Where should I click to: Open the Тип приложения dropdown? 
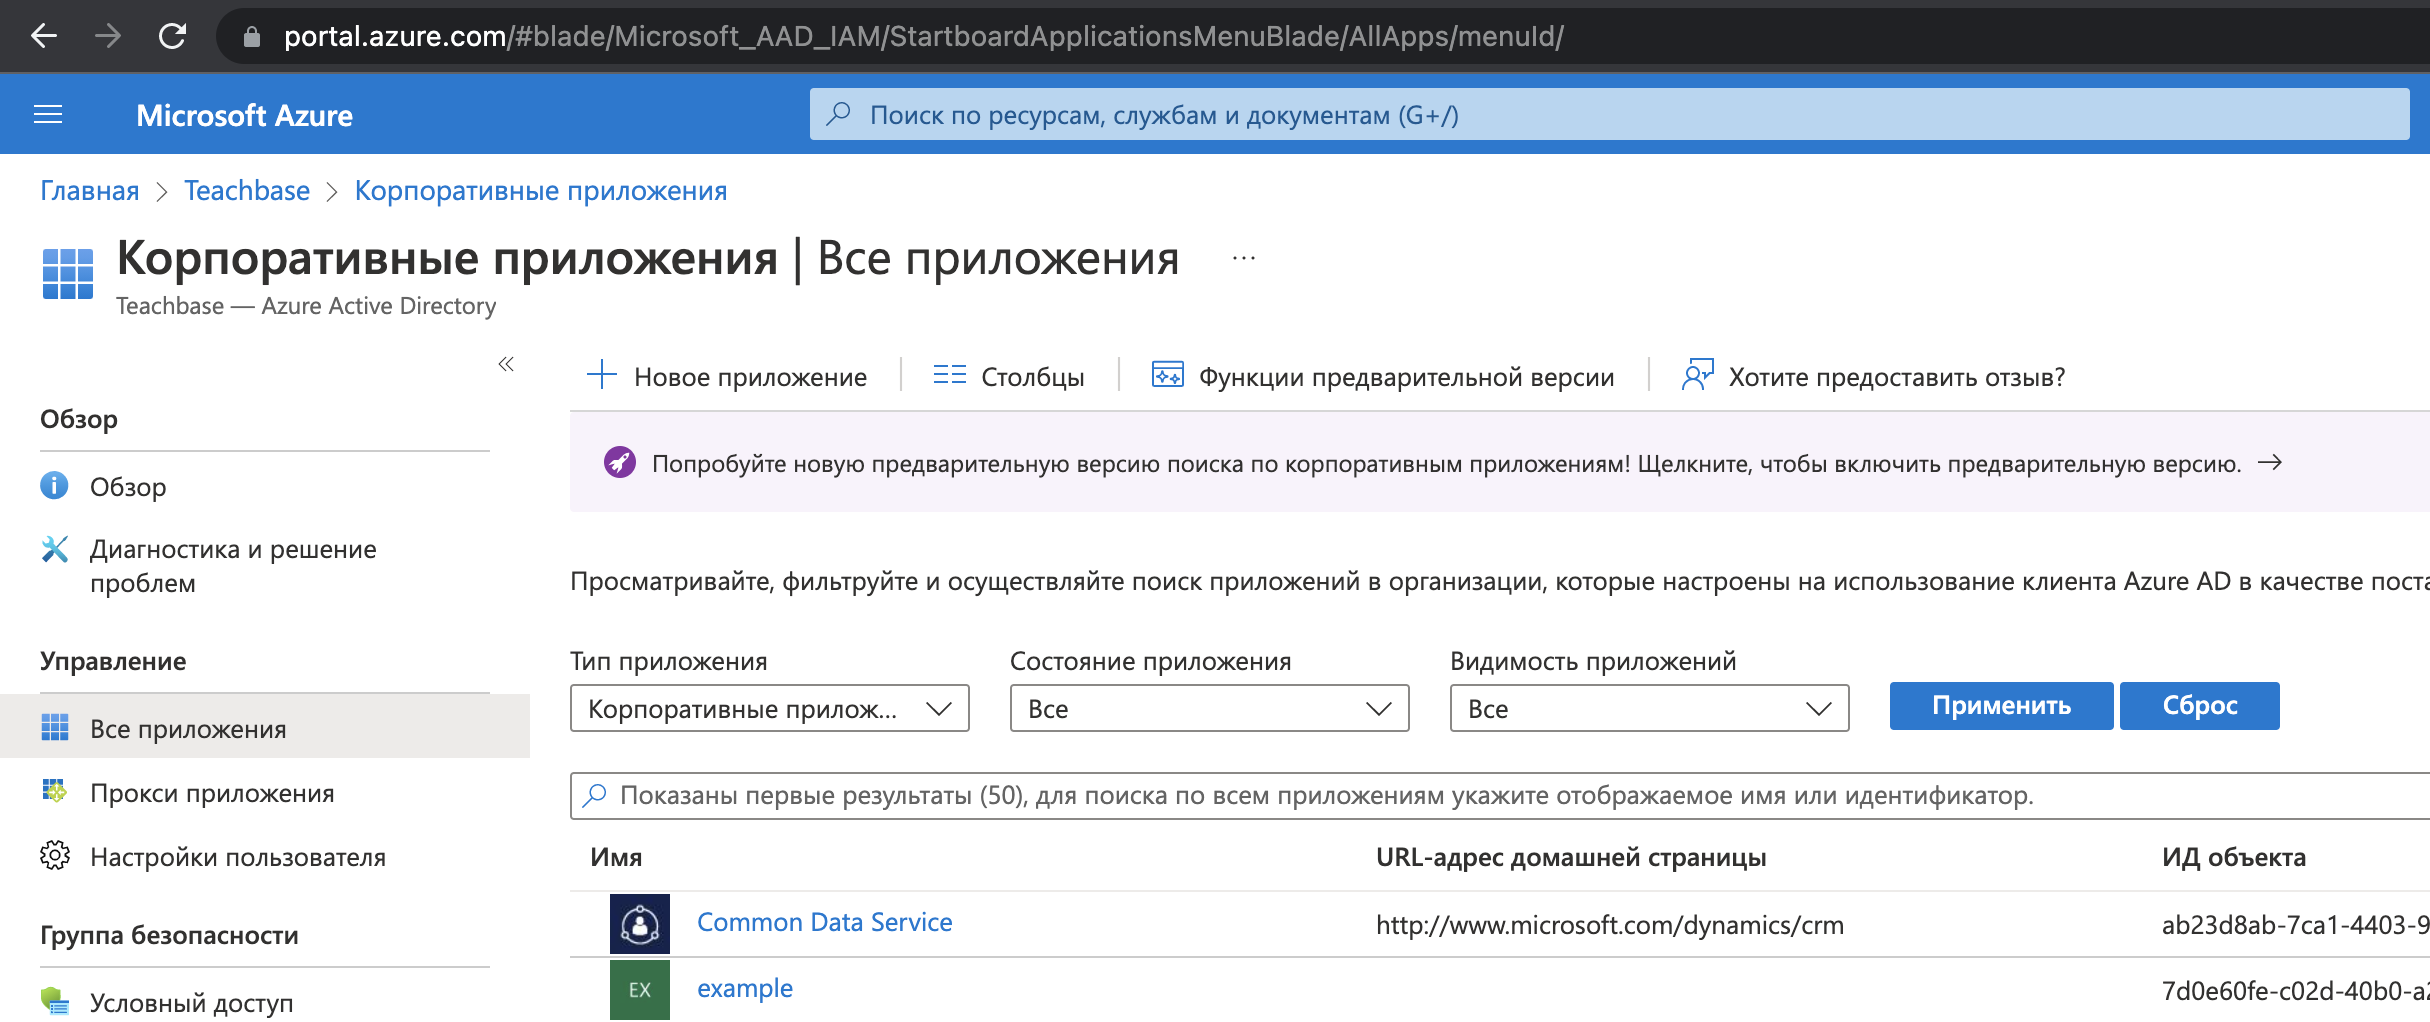point(770,708)
